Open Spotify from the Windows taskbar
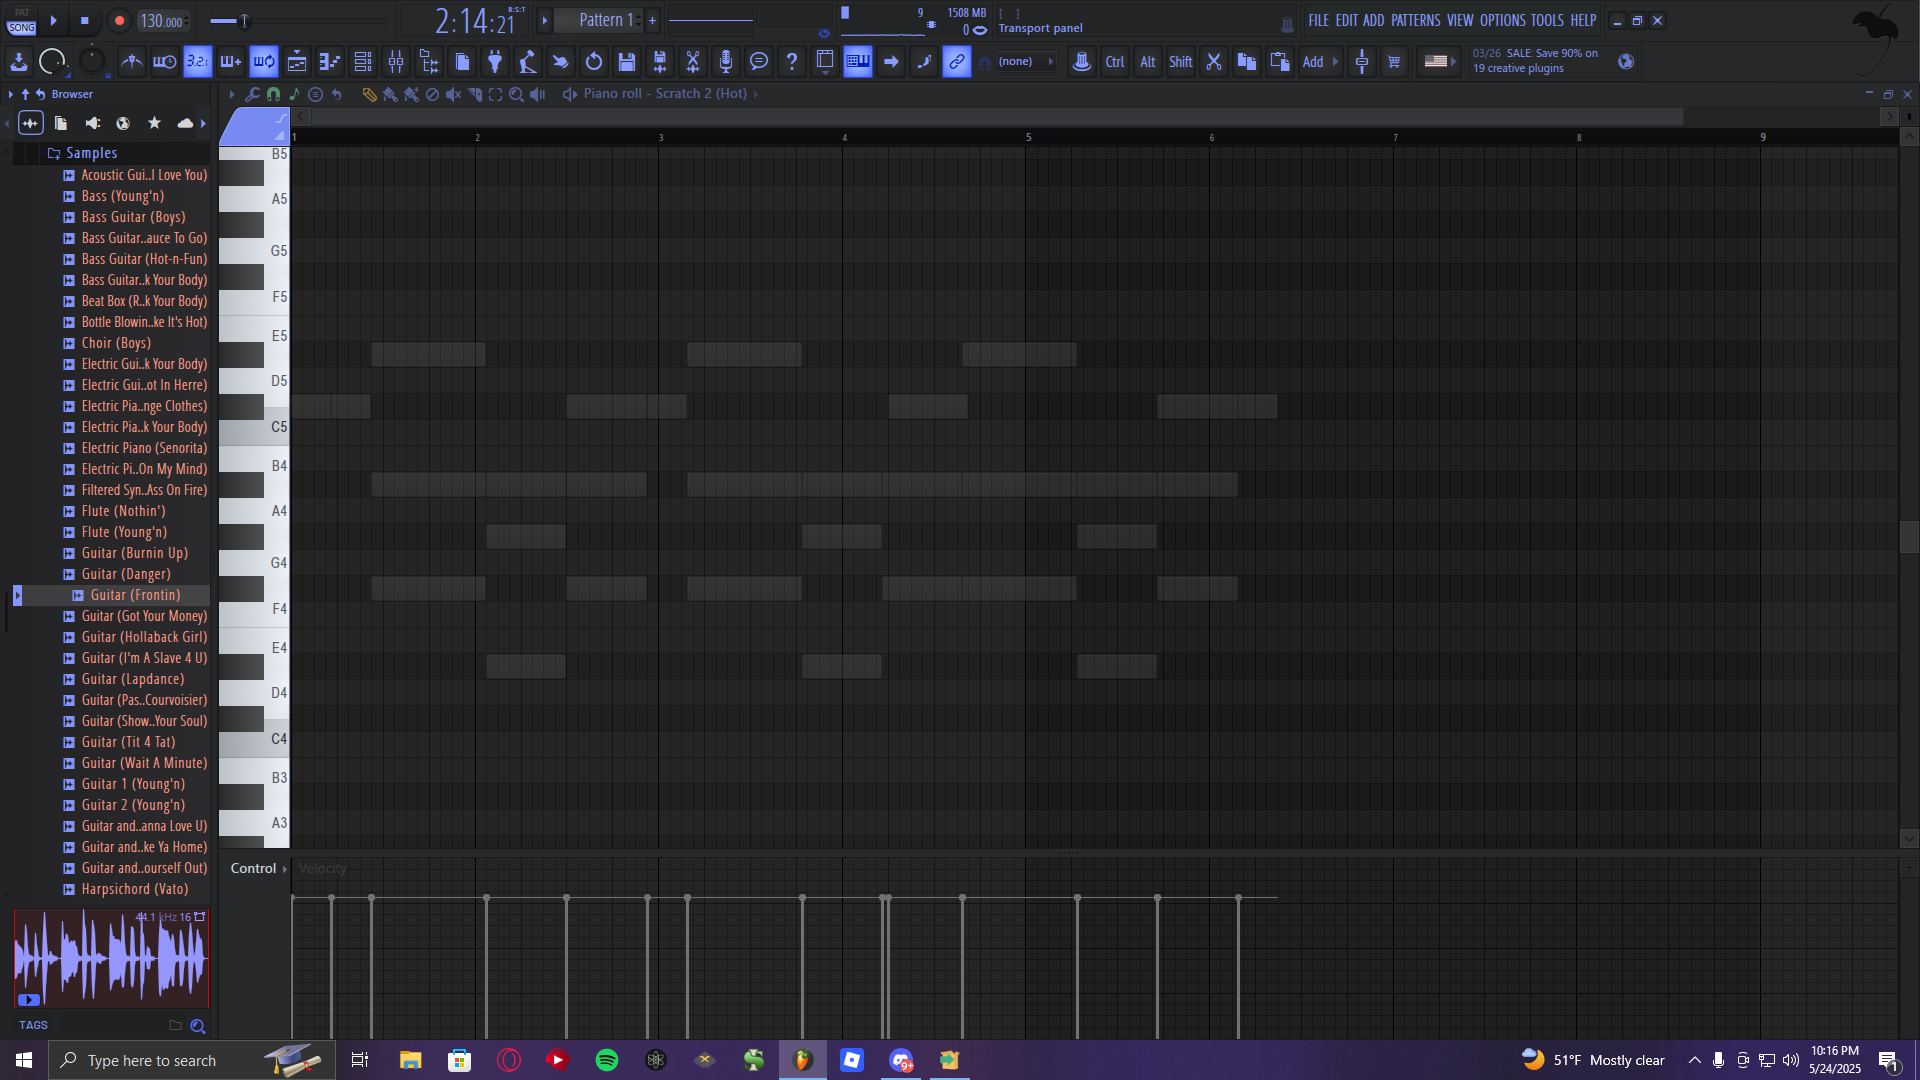 pyautogui.click(x=607, y=1060)
